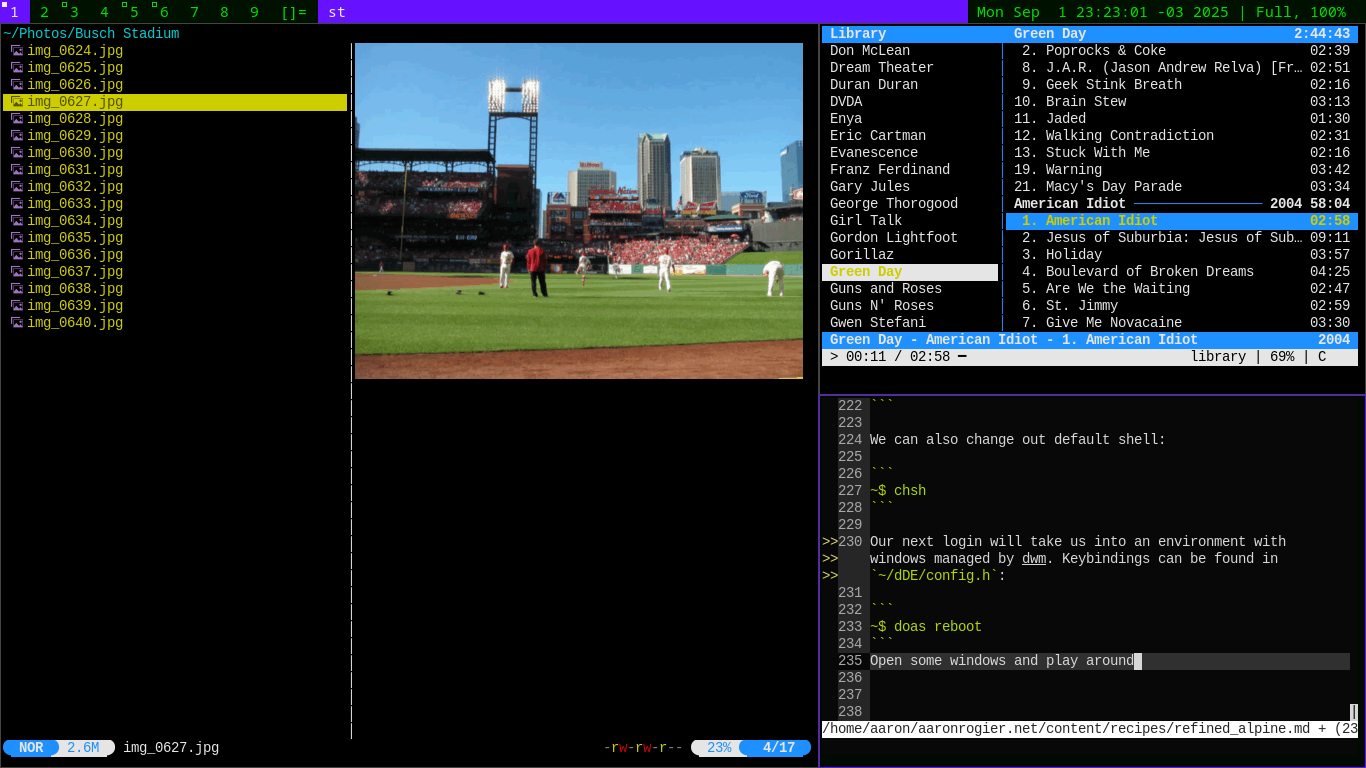This screenshot has height=768, width=1366.
Task: Click the image icon beside img_0636.jpg
Action: (x=17, y=255)
